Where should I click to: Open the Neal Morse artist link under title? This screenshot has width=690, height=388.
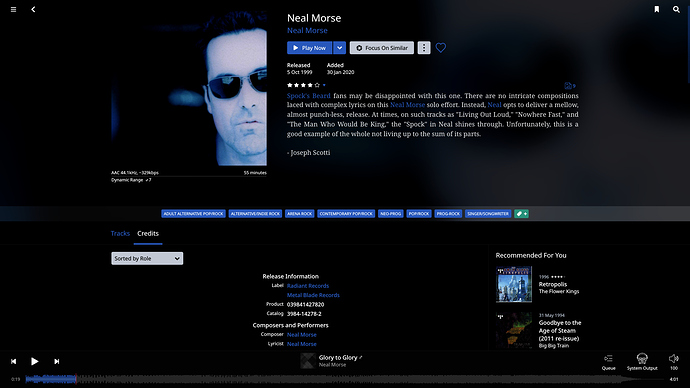coord(307,30)
